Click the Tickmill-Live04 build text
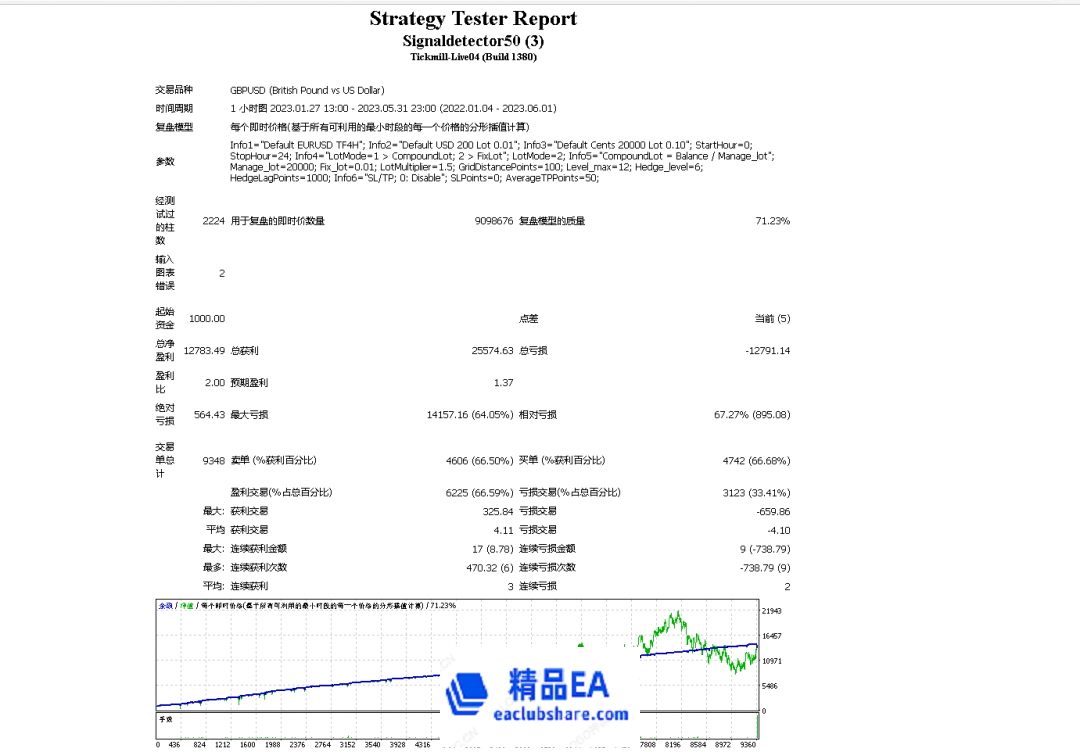This screenshot has width=1080, height=752. (473, 57)
